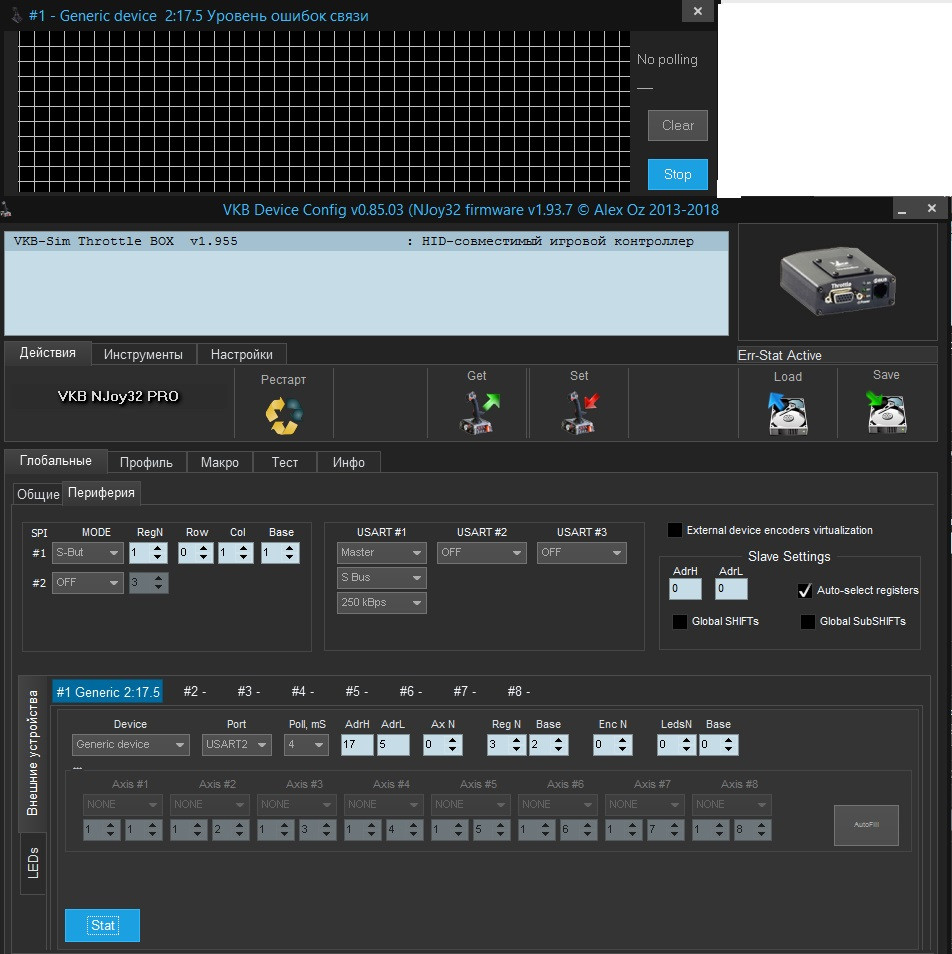Open the Внешние устройства vertical tab
952x954 pixels.
click(32, 753)
